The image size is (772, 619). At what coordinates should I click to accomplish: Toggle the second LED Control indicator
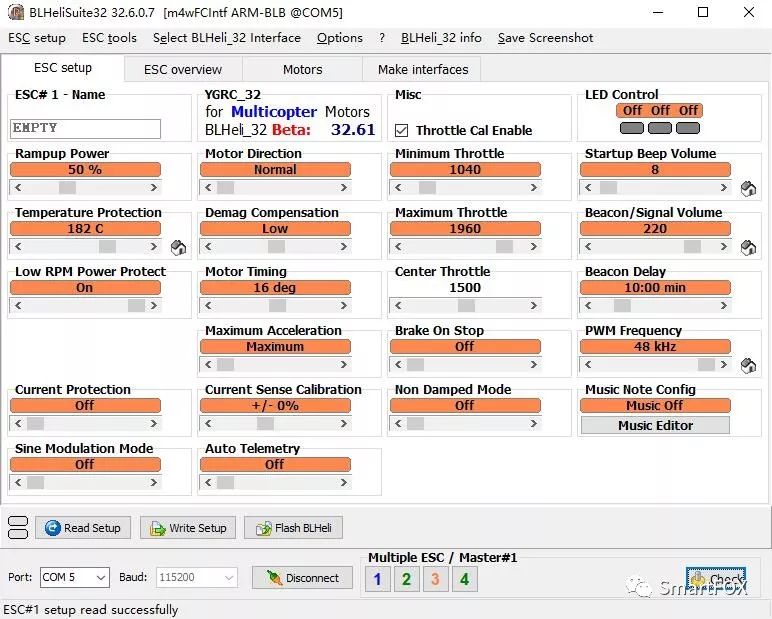point(660,128)
